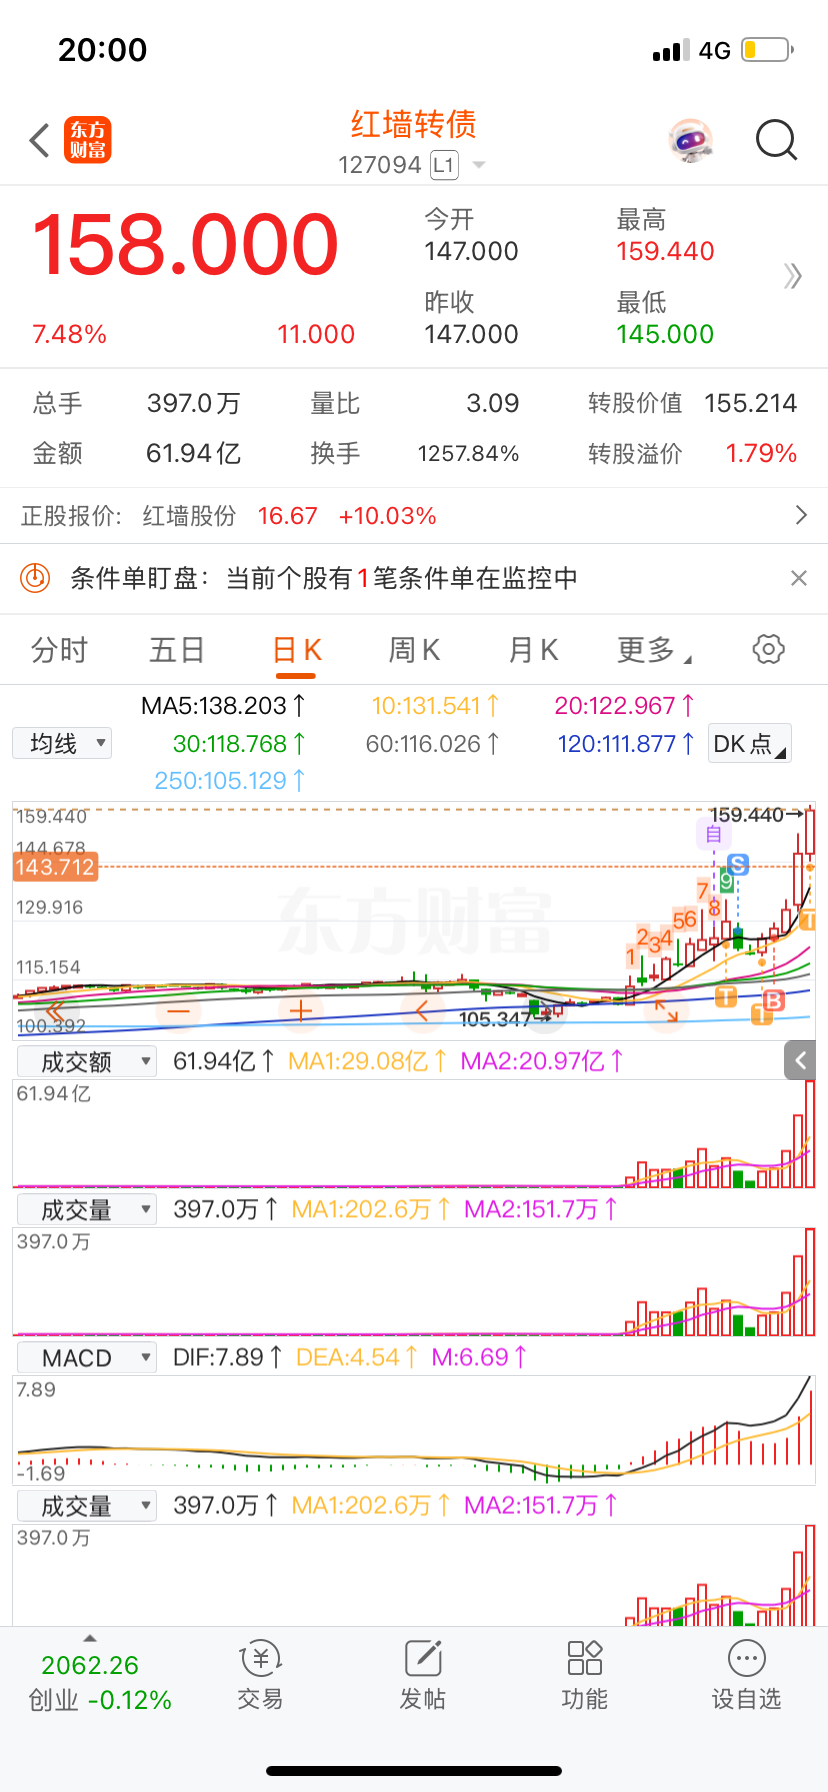Open the 成交额 indicator dropdown
The height and width of the screenshot is (1792, 828).
pos(86,1061)
